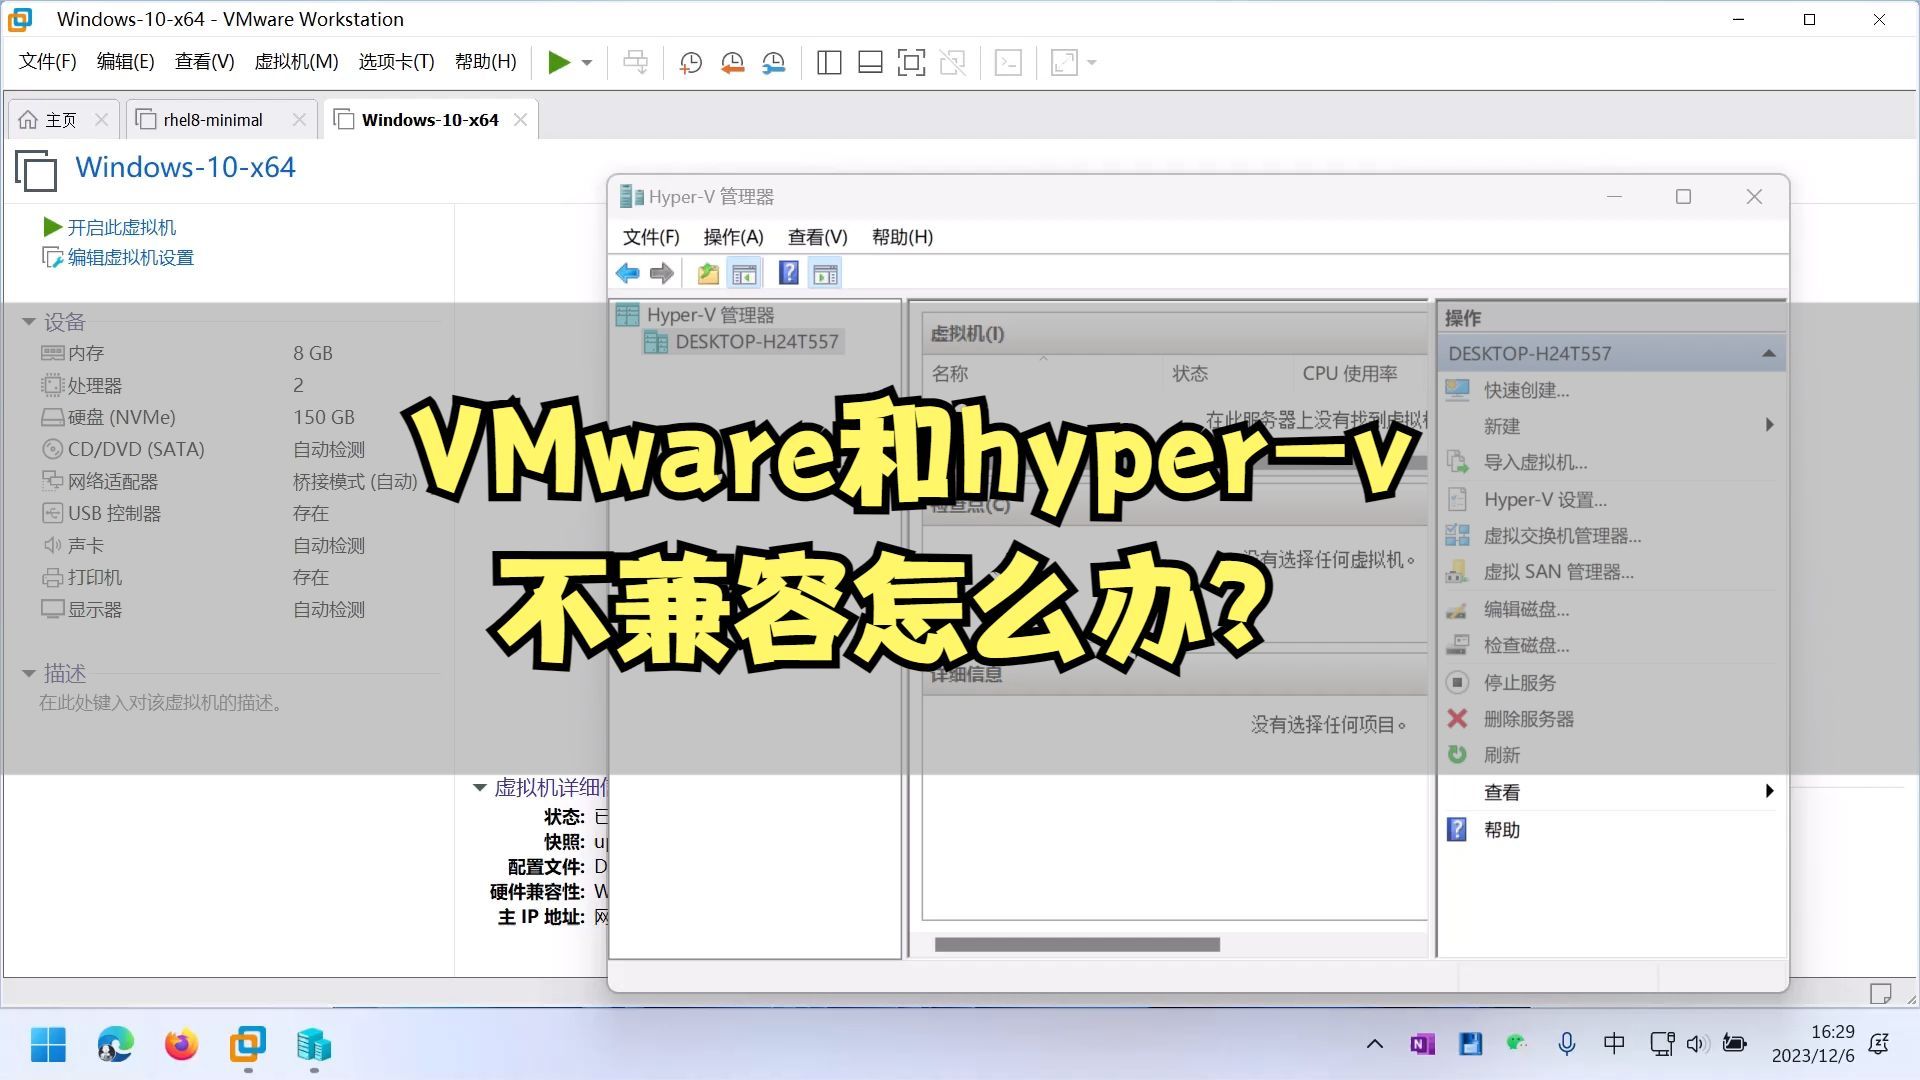Sort by CPU 使用率 column header

click(1350, 374)
